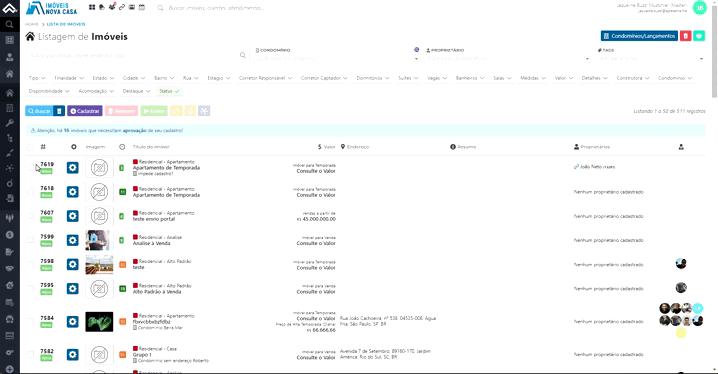Screen dimensions: 718x374
Task: Sort by the Título do imóvel column header
Action: point(151,147)
